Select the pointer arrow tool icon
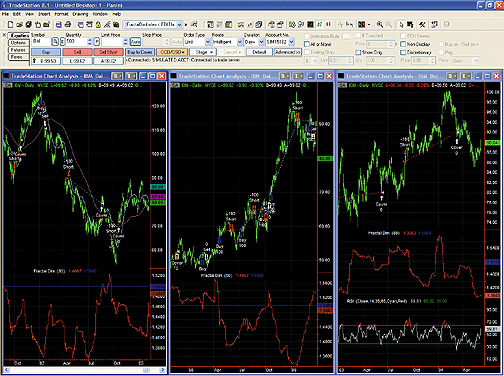504x376 pixels. click(401, 24)
